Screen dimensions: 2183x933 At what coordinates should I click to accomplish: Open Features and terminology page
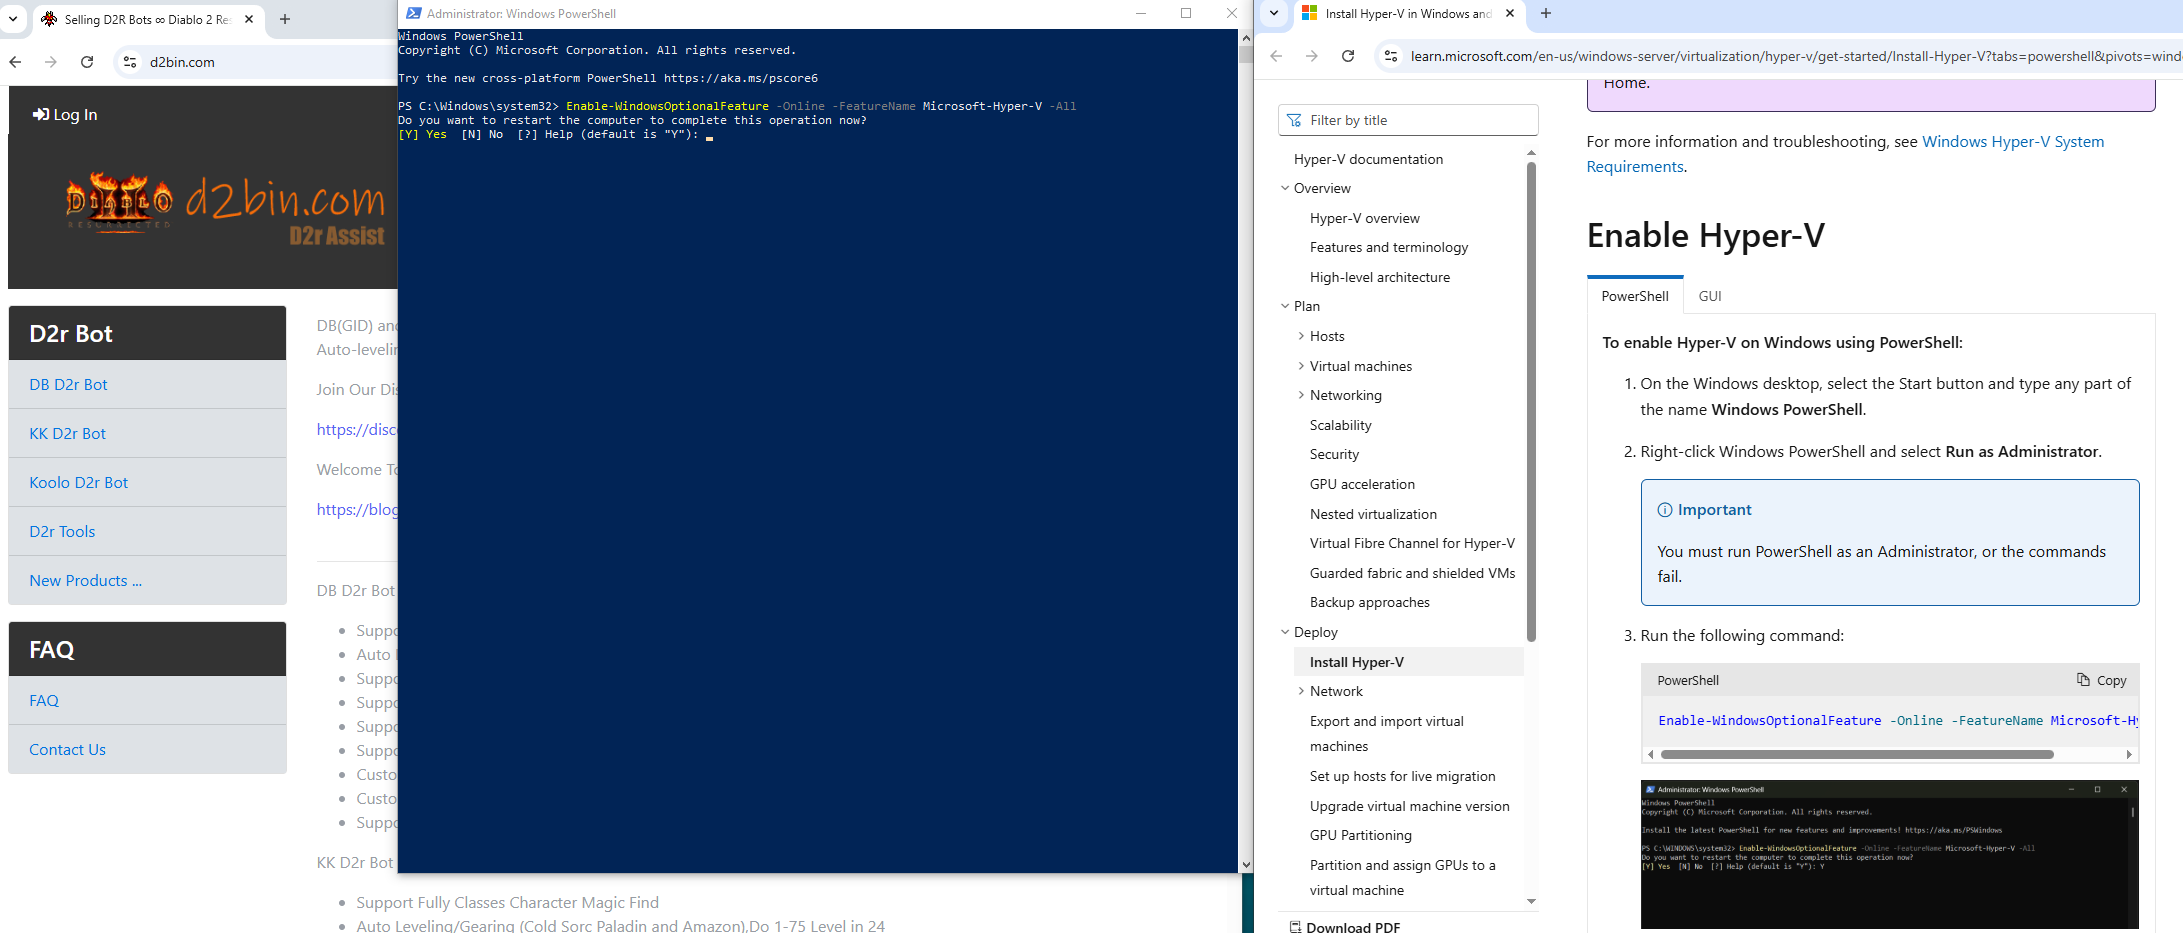[x=1389, y=247]
